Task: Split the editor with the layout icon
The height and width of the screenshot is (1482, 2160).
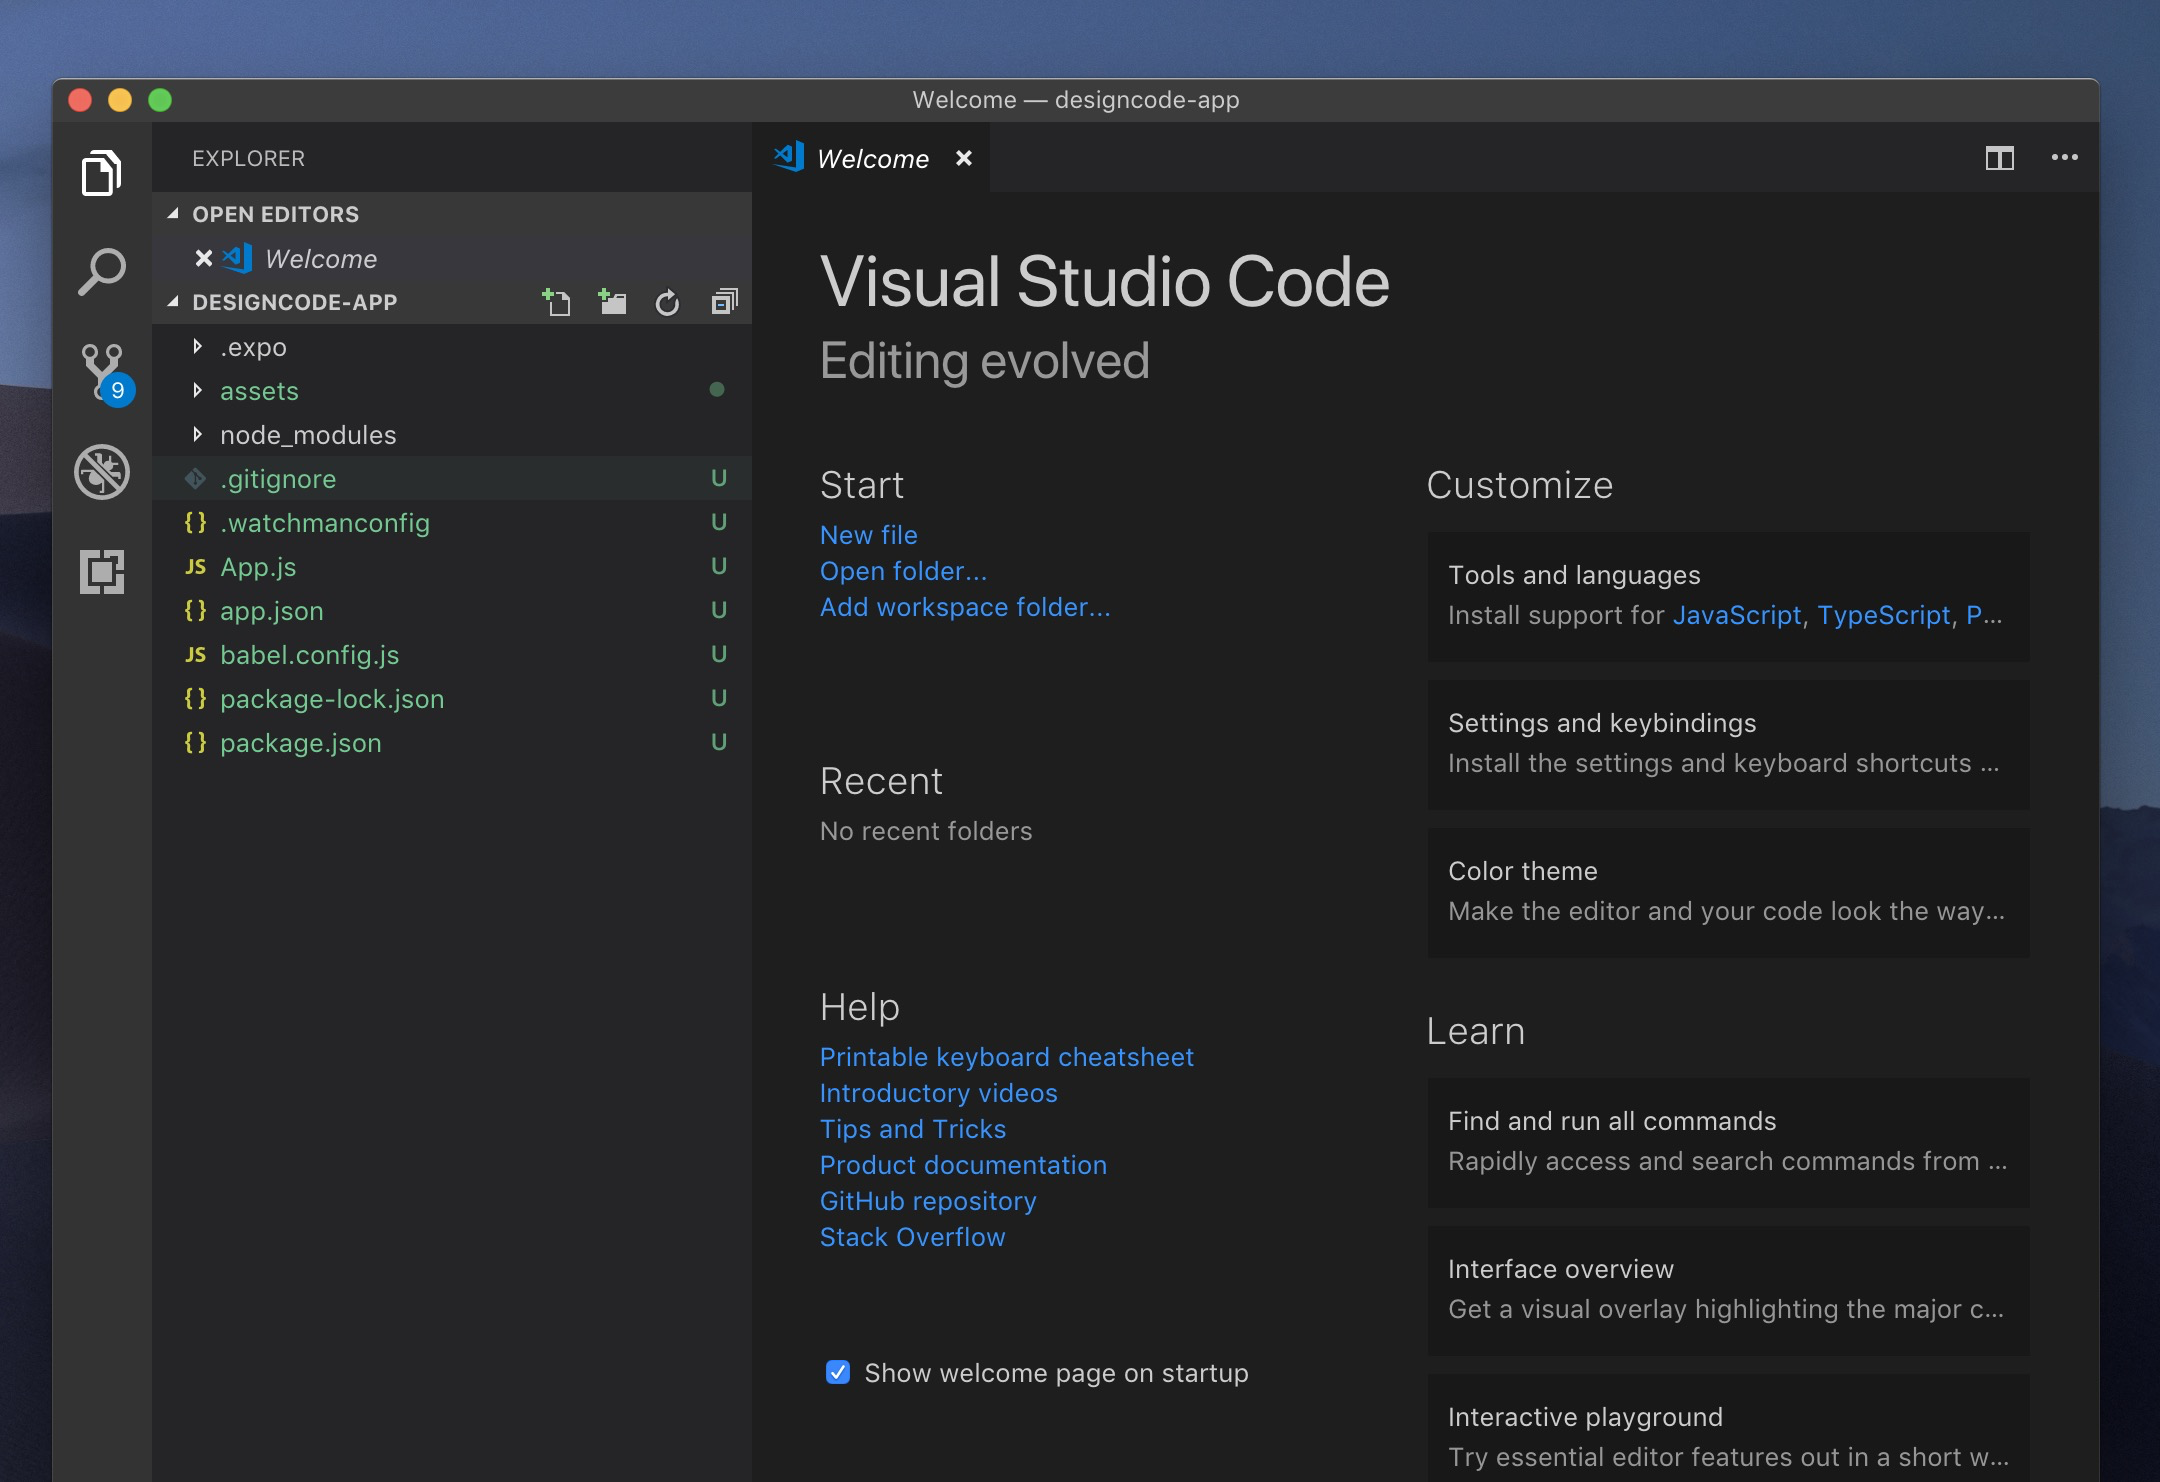Action: [1999, 158]
